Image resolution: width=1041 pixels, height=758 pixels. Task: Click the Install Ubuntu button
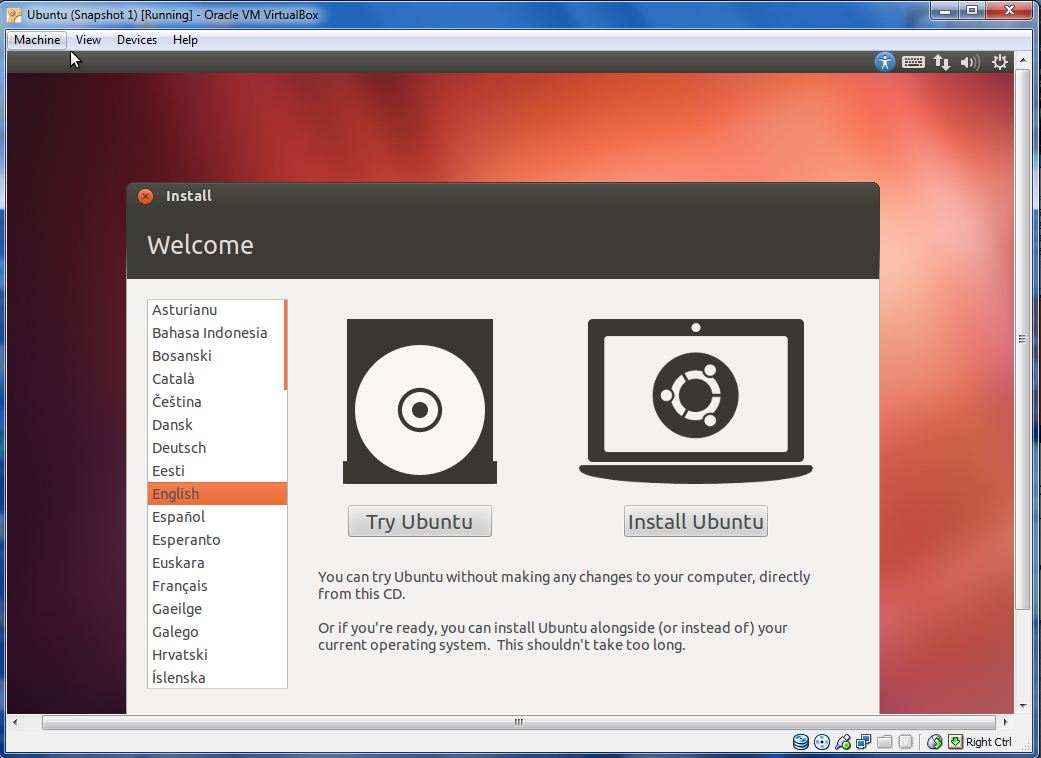click(x=696, y=521)
